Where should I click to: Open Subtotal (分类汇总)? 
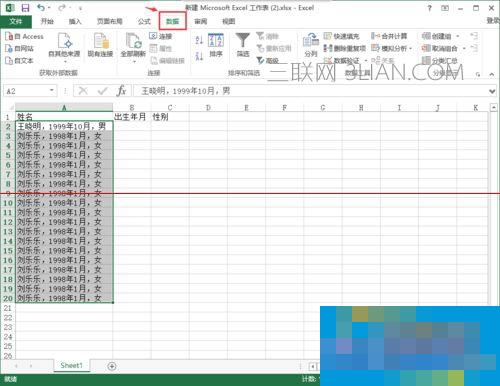[439, 61]
